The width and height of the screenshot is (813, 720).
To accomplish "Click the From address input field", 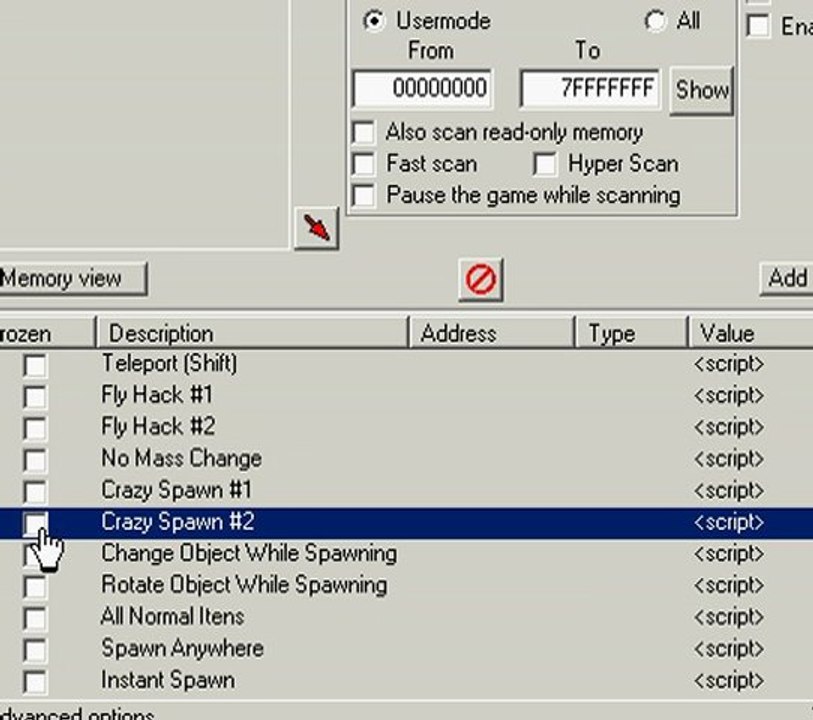I will (x=422, y=88).
